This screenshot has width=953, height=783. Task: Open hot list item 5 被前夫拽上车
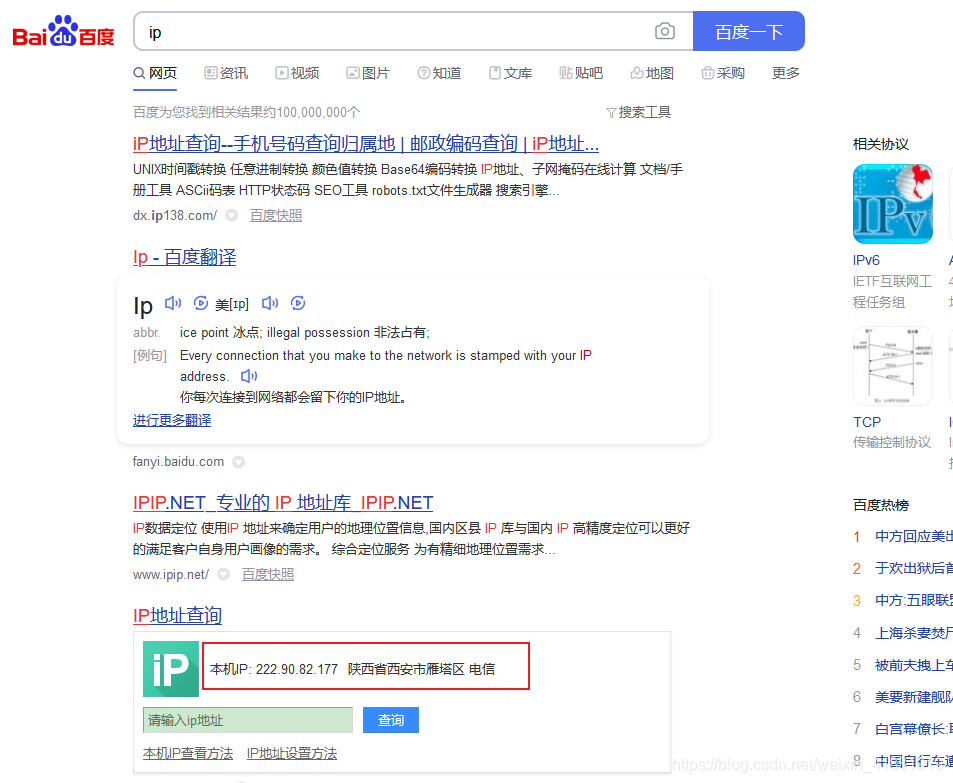point(913,665)
